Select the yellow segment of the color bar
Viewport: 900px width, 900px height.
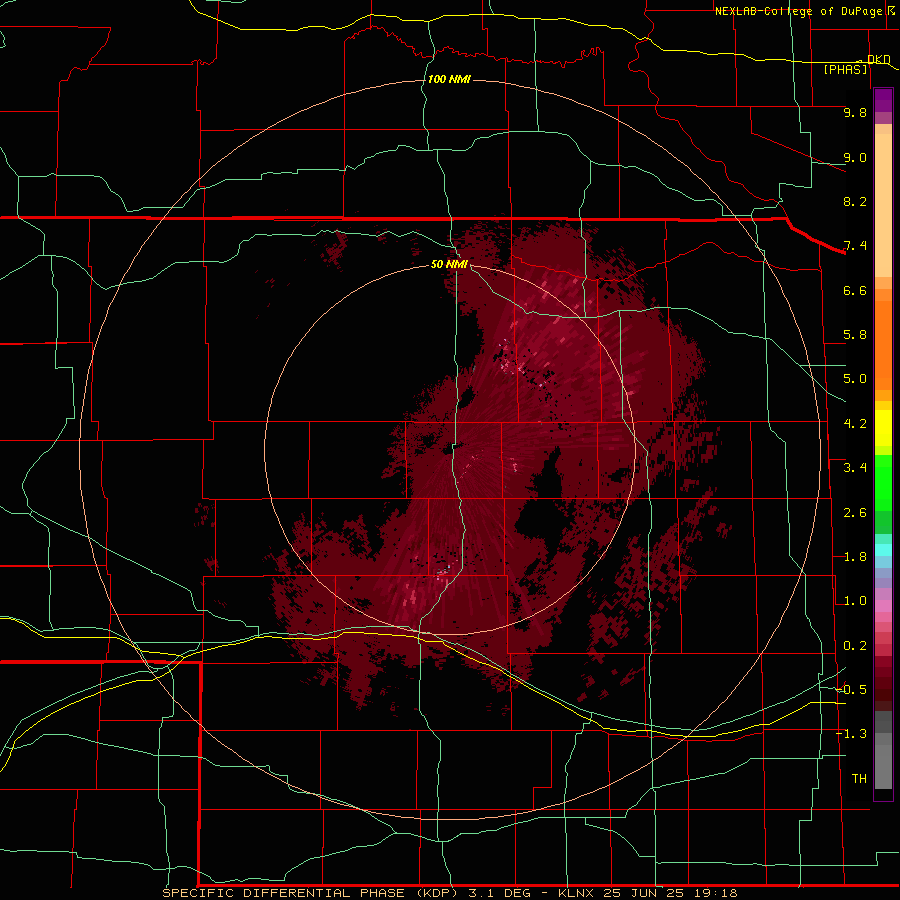coord(883,428)
